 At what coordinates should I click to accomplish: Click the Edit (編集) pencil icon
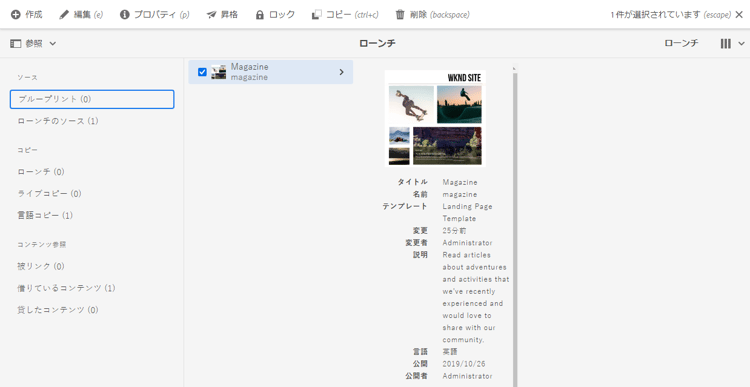click(x=64, y=15)
